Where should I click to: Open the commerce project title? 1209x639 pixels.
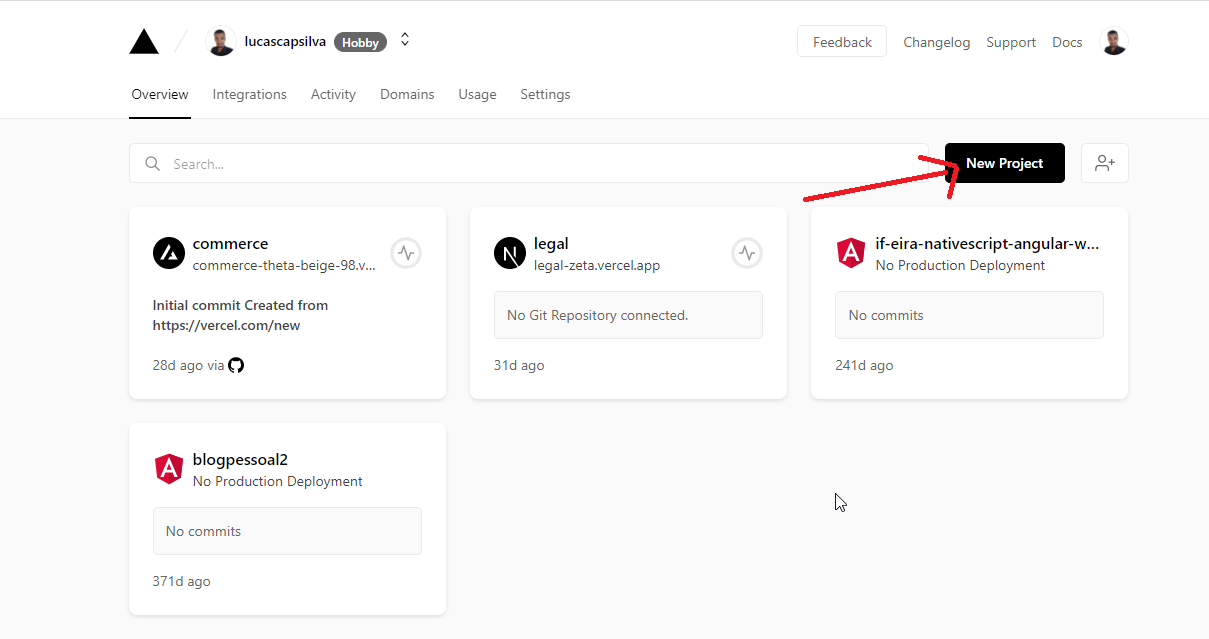[230, 244]
